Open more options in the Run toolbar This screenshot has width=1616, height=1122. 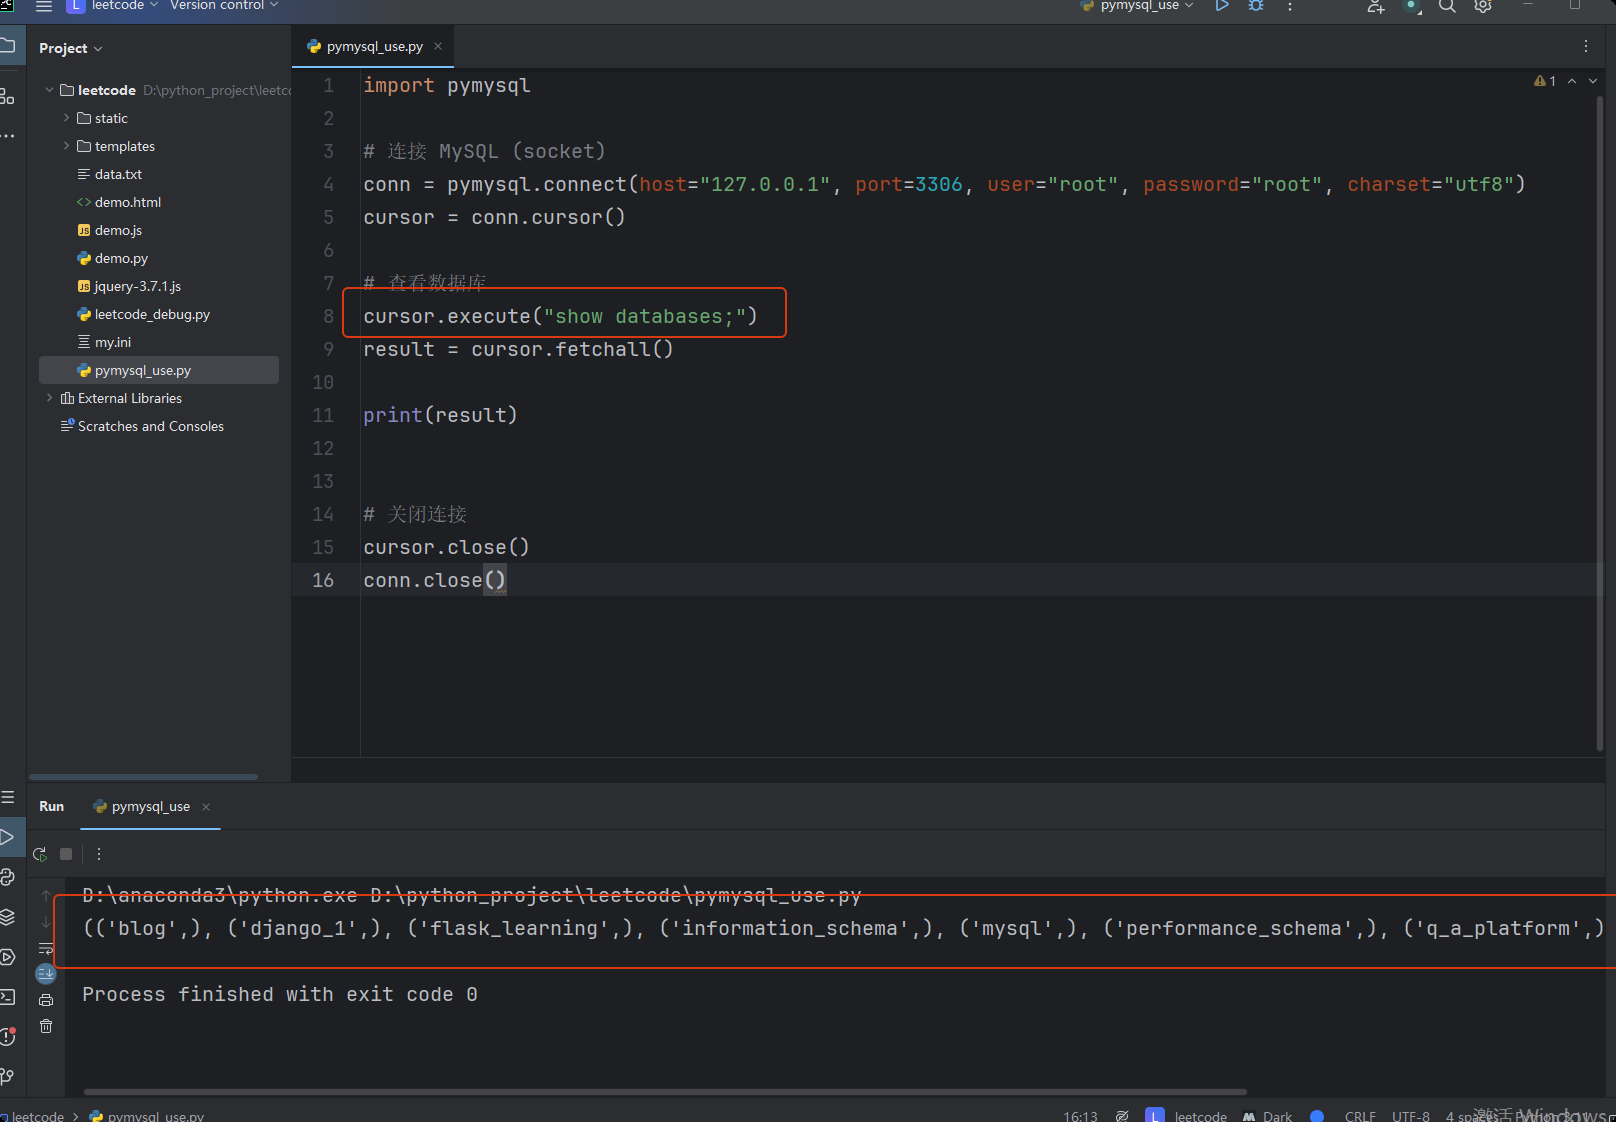[x=98, y=854]
